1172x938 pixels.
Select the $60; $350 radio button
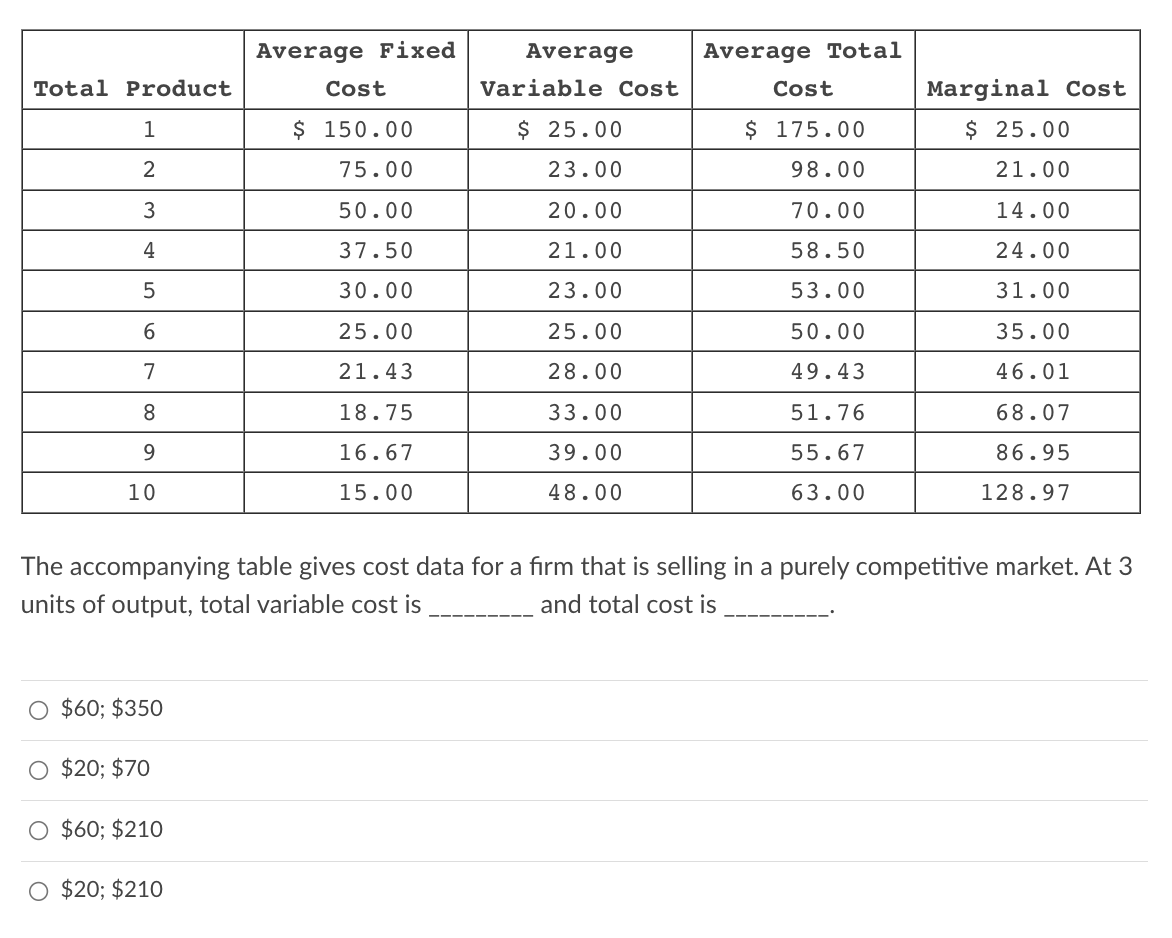[38, 710]
